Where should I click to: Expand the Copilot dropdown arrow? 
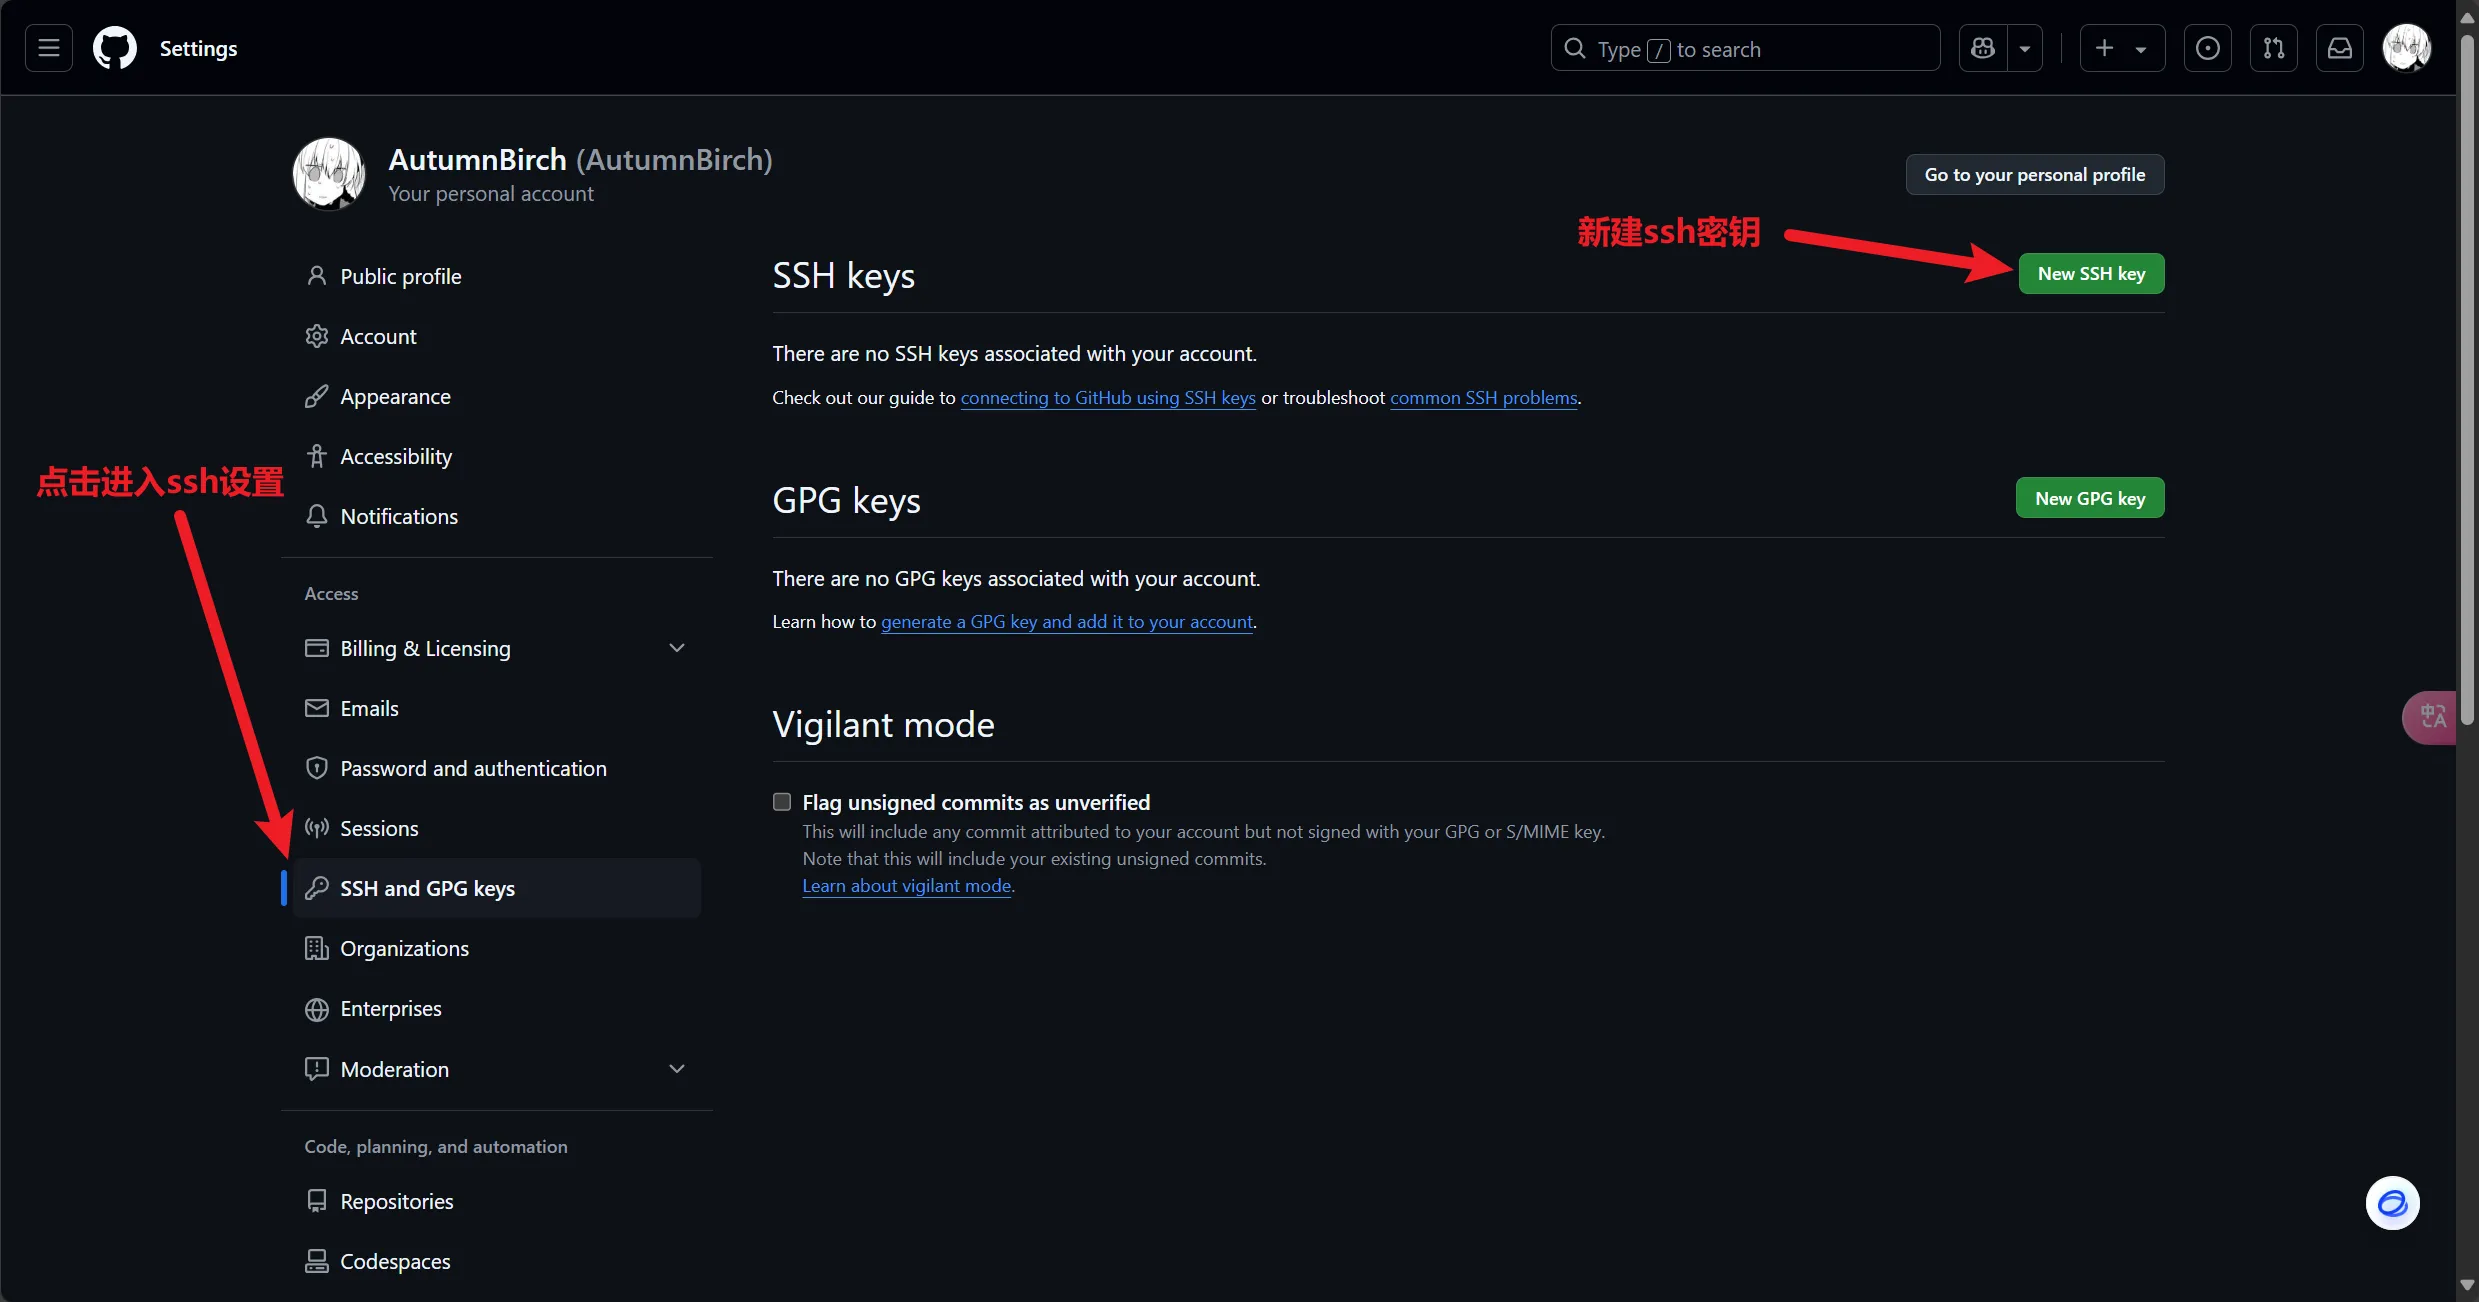(2025, 48)
